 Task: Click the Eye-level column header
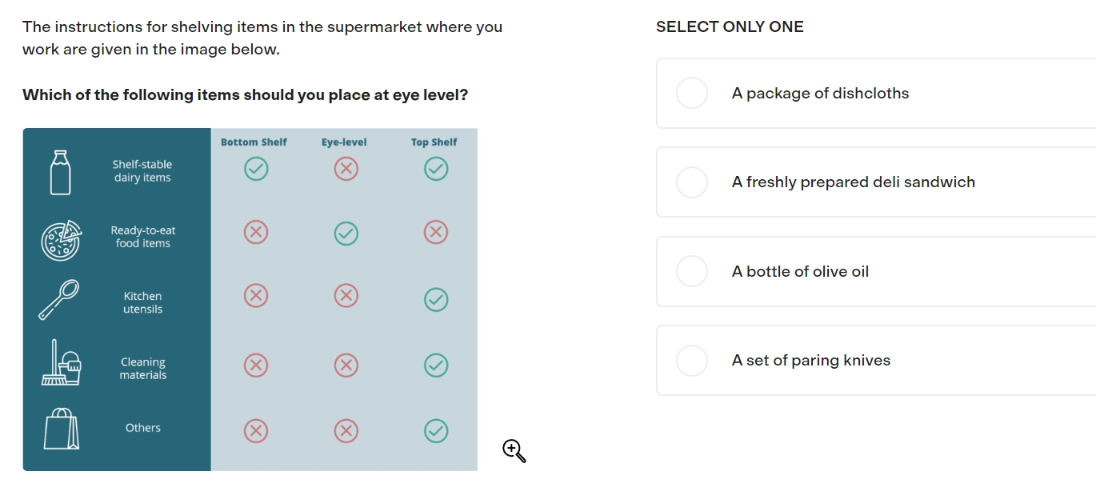click(344, 143)
